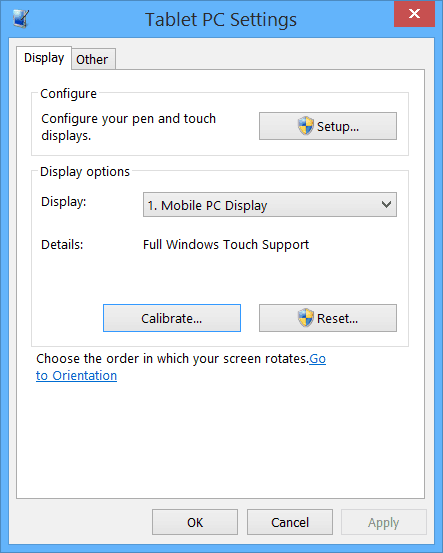This screenshot has width=443, height=553.
Task: Confirm settings with the OK button
Action: [x=195, y=522]
